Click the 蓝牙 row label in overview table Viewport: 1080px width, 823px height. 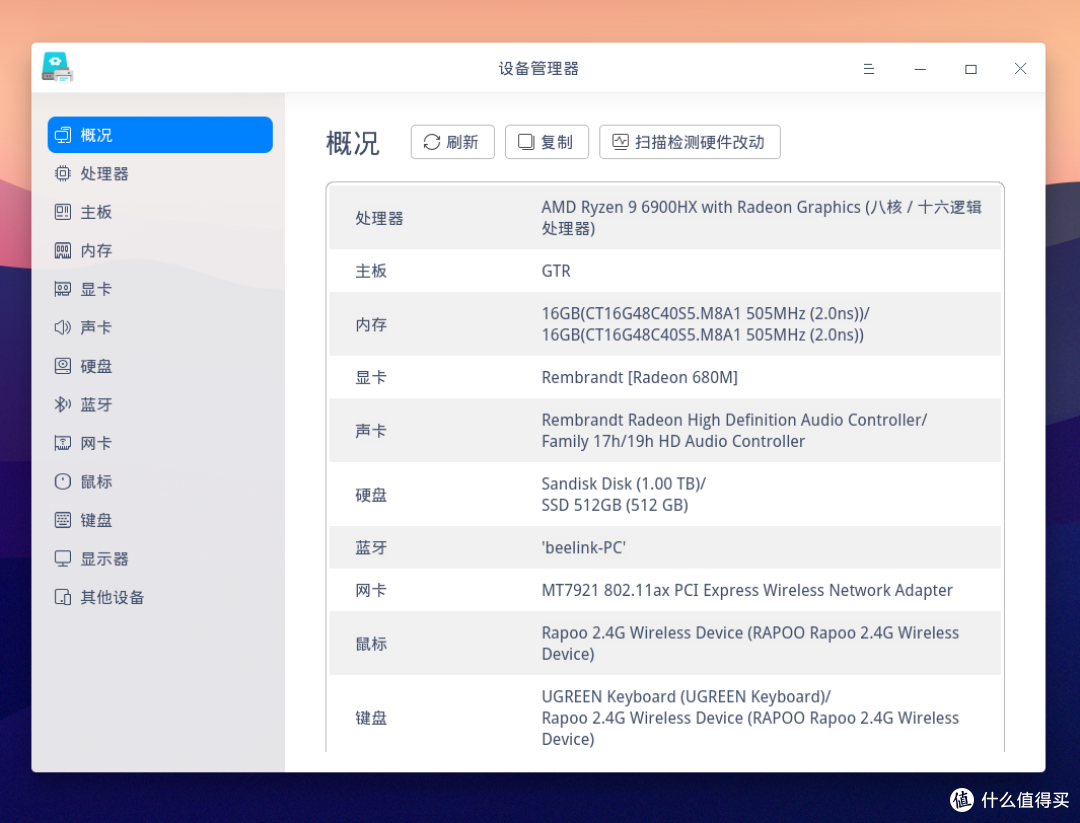click(x=371, y=548)
